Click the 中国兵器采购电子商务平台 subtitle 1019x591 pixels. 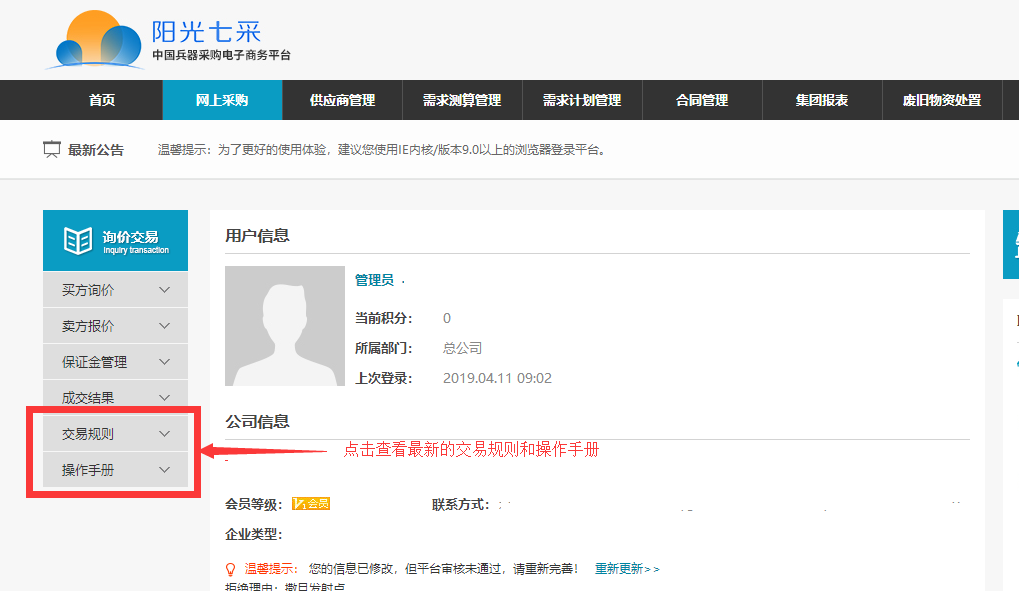(222, 55)
